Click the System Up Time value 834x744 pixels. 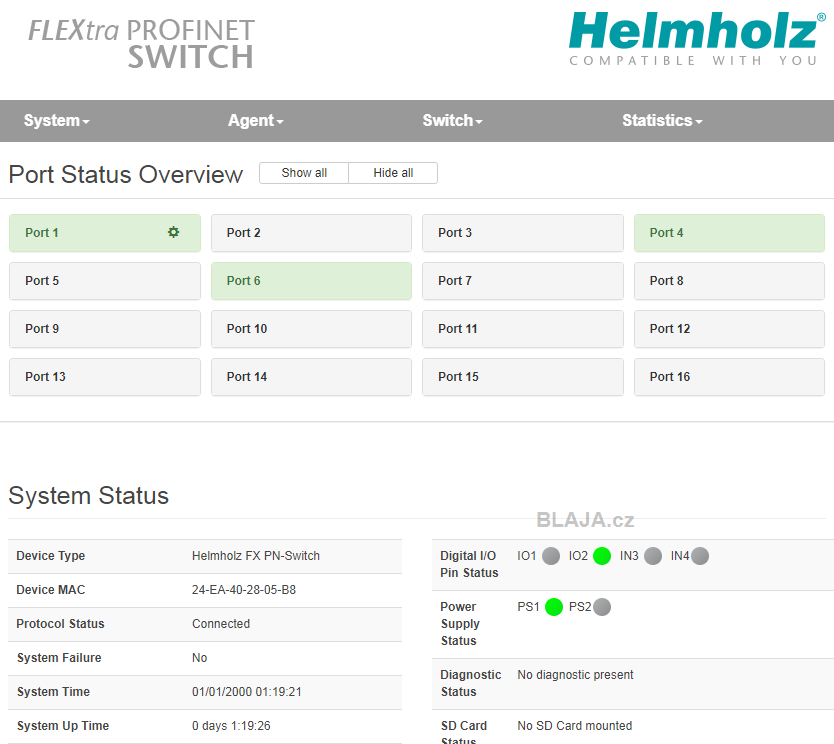point(231,726)
